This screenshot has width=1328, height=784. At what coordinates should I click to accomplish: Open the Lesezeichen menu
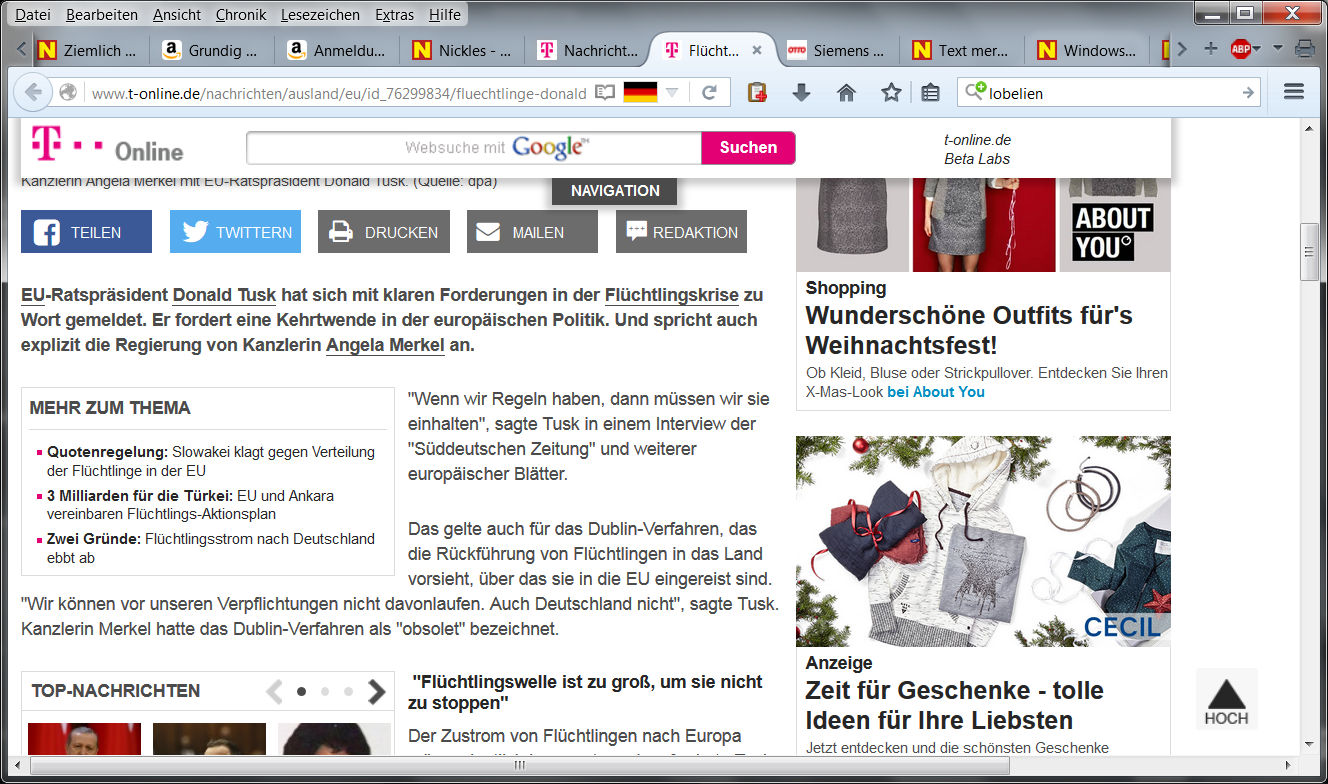(320, 15)
